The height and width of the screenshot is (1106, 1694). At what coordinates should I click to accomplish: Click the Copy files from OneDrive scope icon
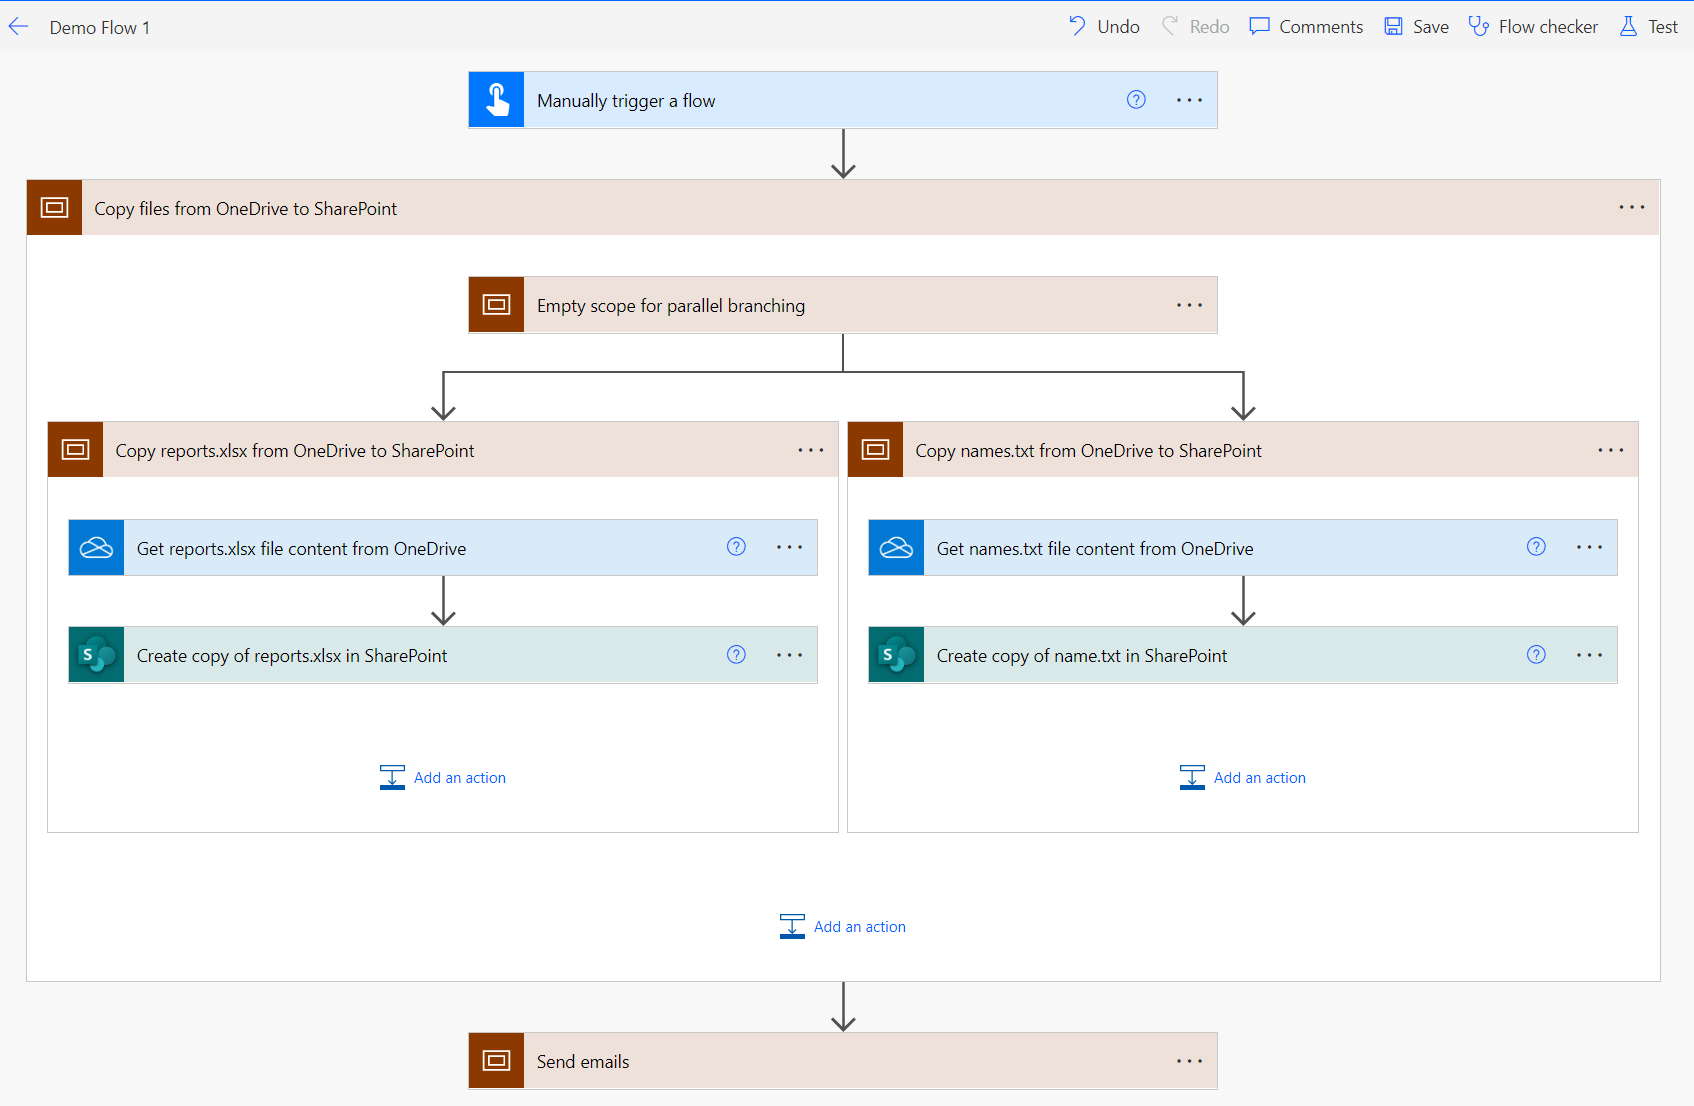click(x=54, y=208)
